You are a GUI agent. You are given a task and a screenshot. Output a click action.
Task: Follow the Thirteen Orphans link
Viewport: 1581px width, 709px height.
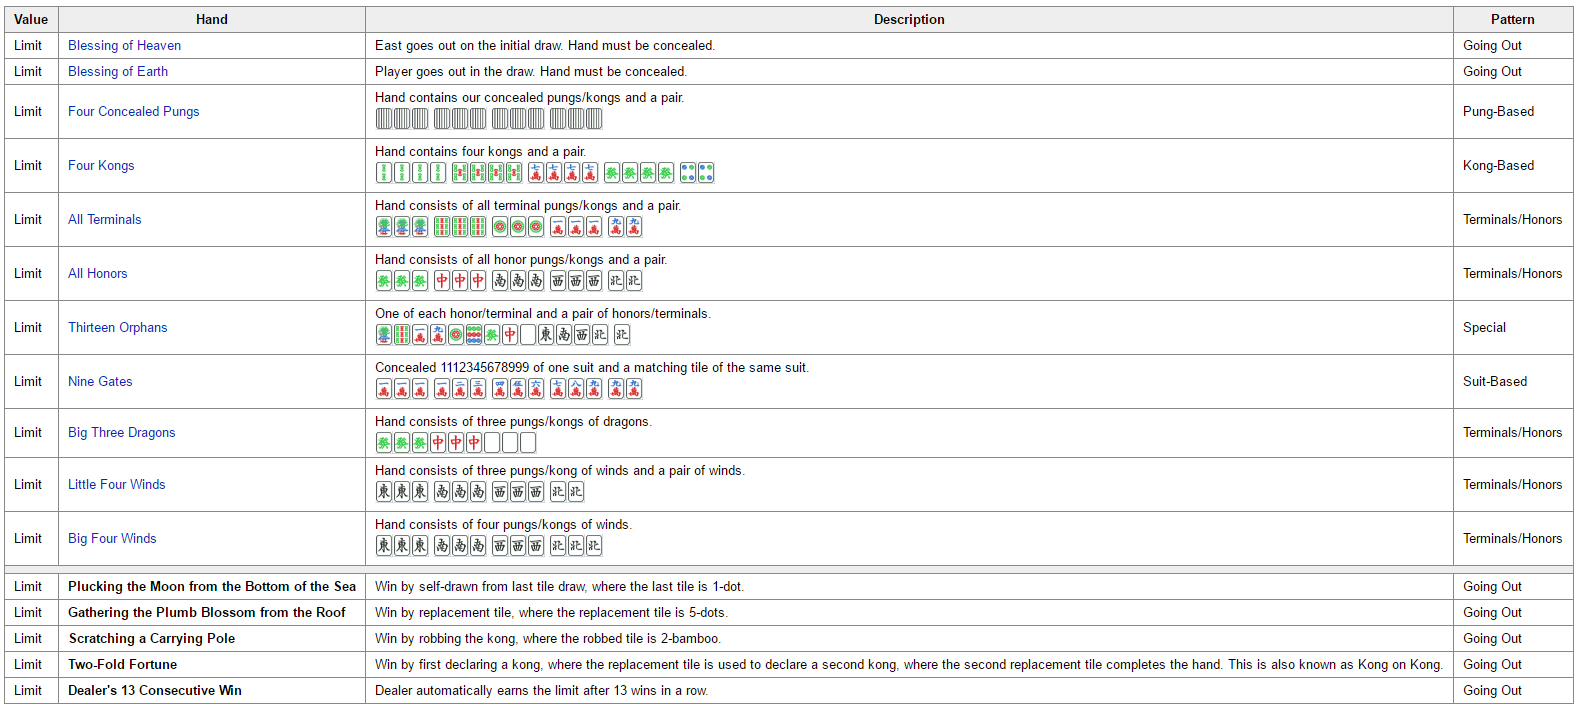(x=118, y=327)
